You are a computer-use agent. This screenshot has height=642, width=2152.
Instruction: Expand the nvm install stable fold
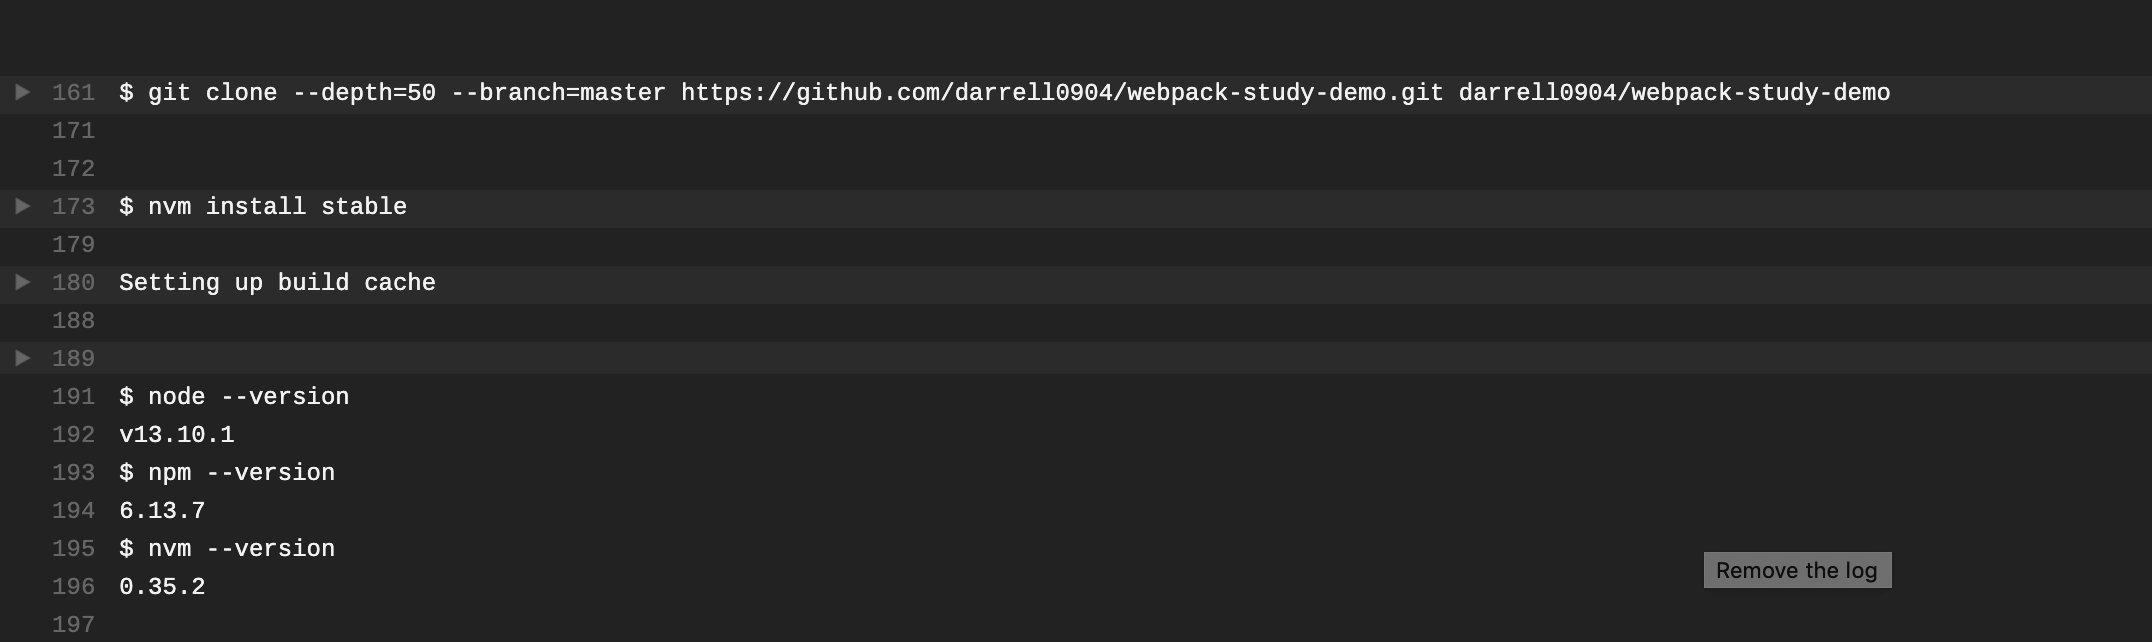(22, 207)
